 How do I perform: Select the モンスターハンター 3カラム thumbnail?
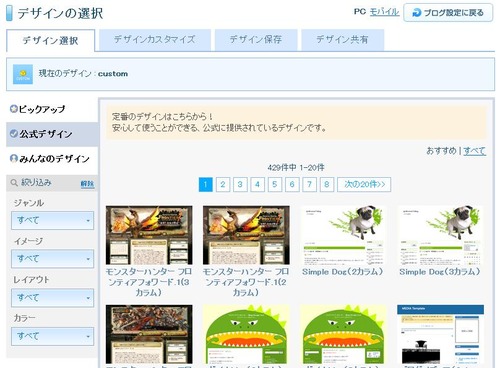[x=149, y=235]
